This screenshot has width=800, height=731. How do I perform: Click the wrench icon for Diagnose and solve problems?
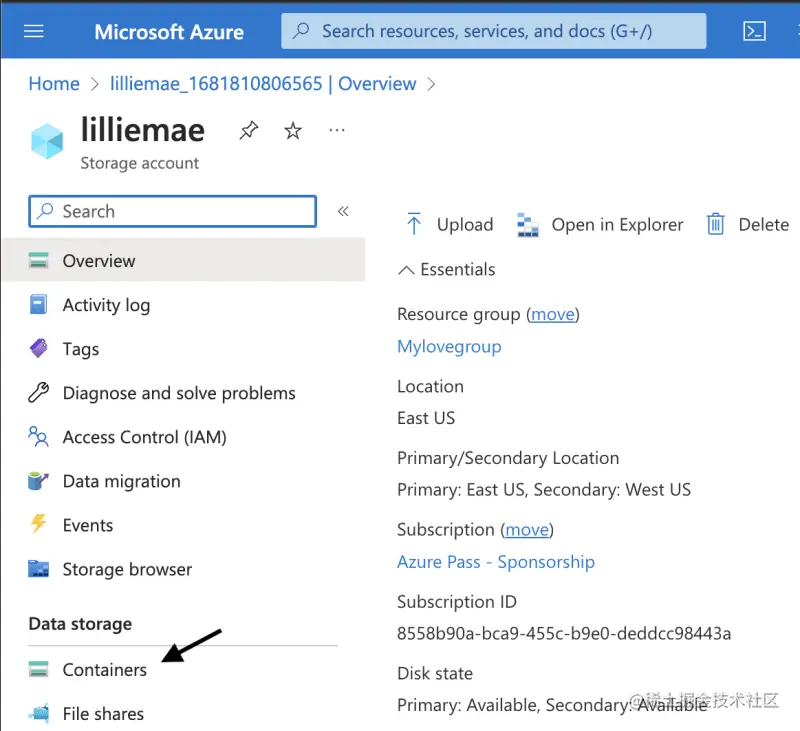[x=38, y=393]
